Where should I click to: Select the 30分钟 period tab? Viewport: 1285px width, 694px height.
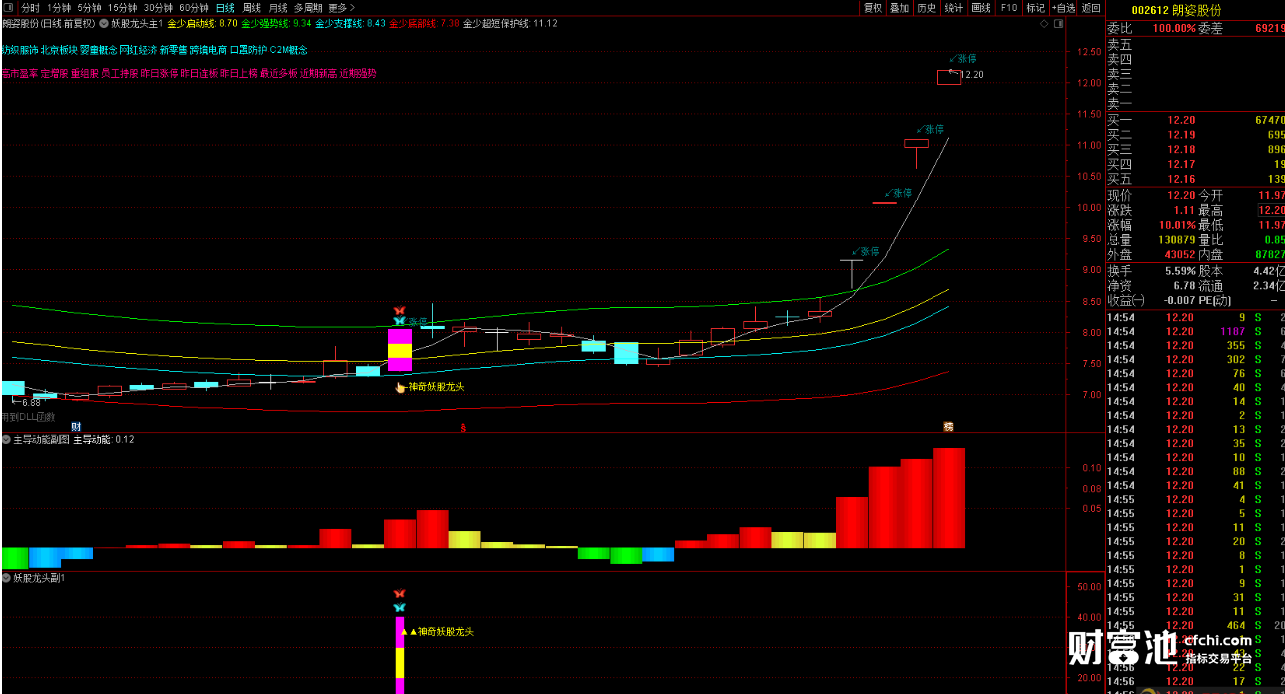(158, 7)
